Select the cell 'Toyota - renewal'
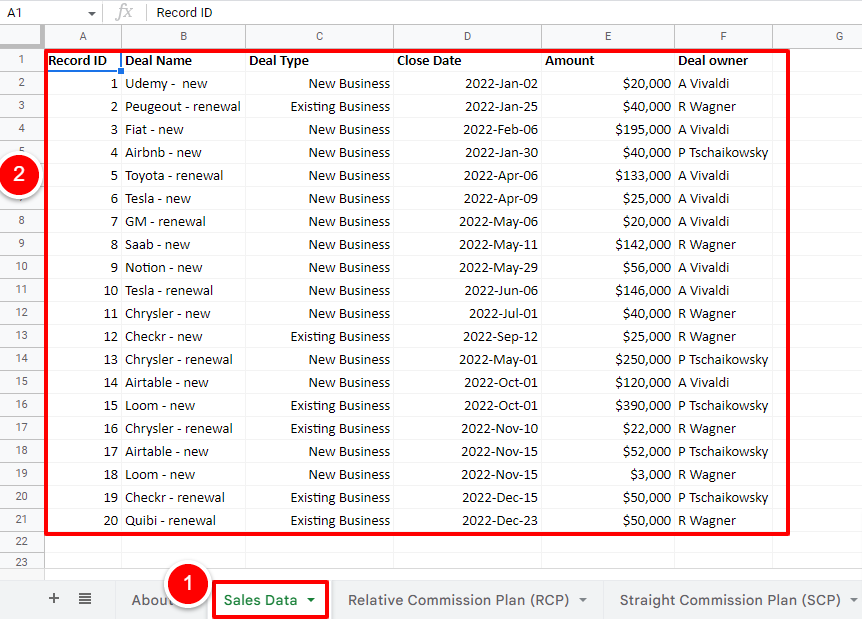The height and width of the screenshot is (619, 862). coord(184,176)
